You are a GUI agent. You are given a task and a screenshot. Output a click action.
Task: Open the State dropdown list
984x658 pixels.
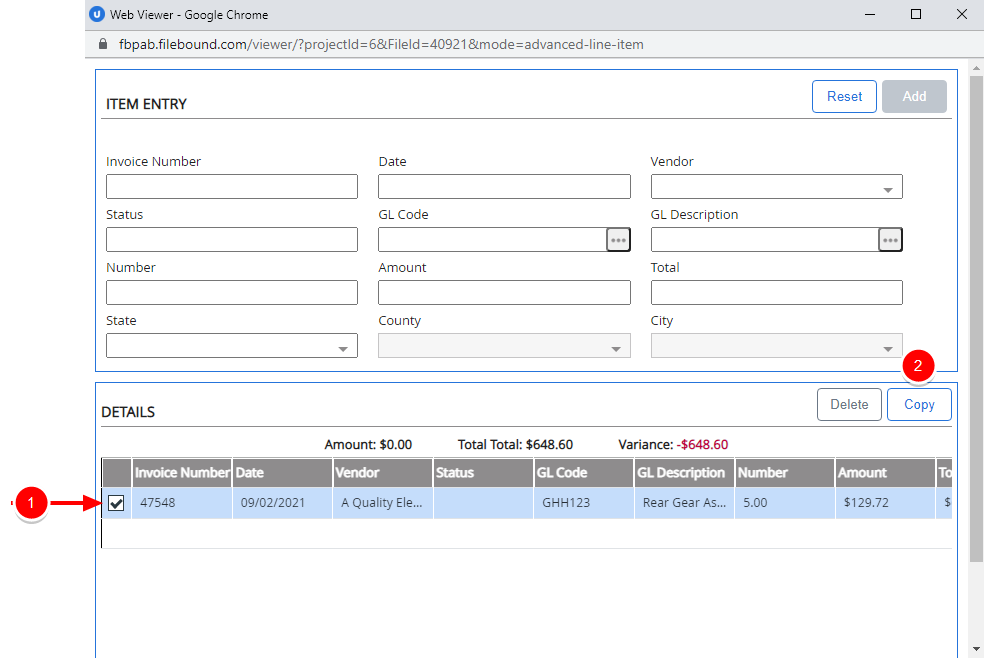click(x=342, y=347)
